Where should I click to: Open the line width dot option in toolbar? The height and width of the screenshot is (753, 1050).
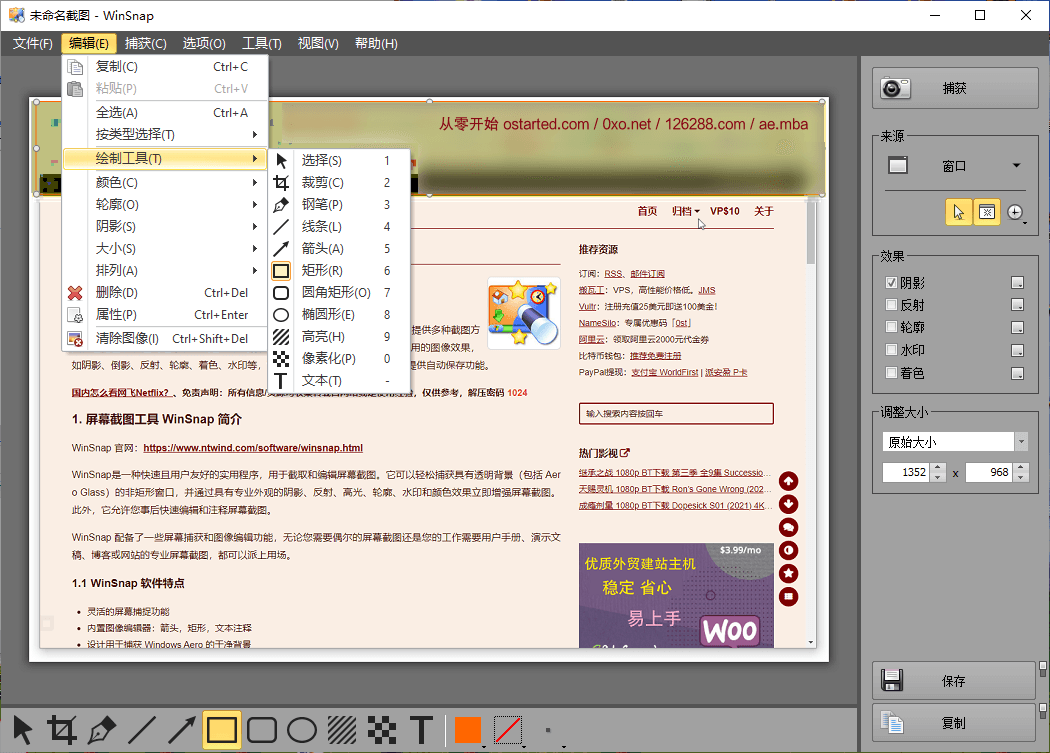pos(548,730)
